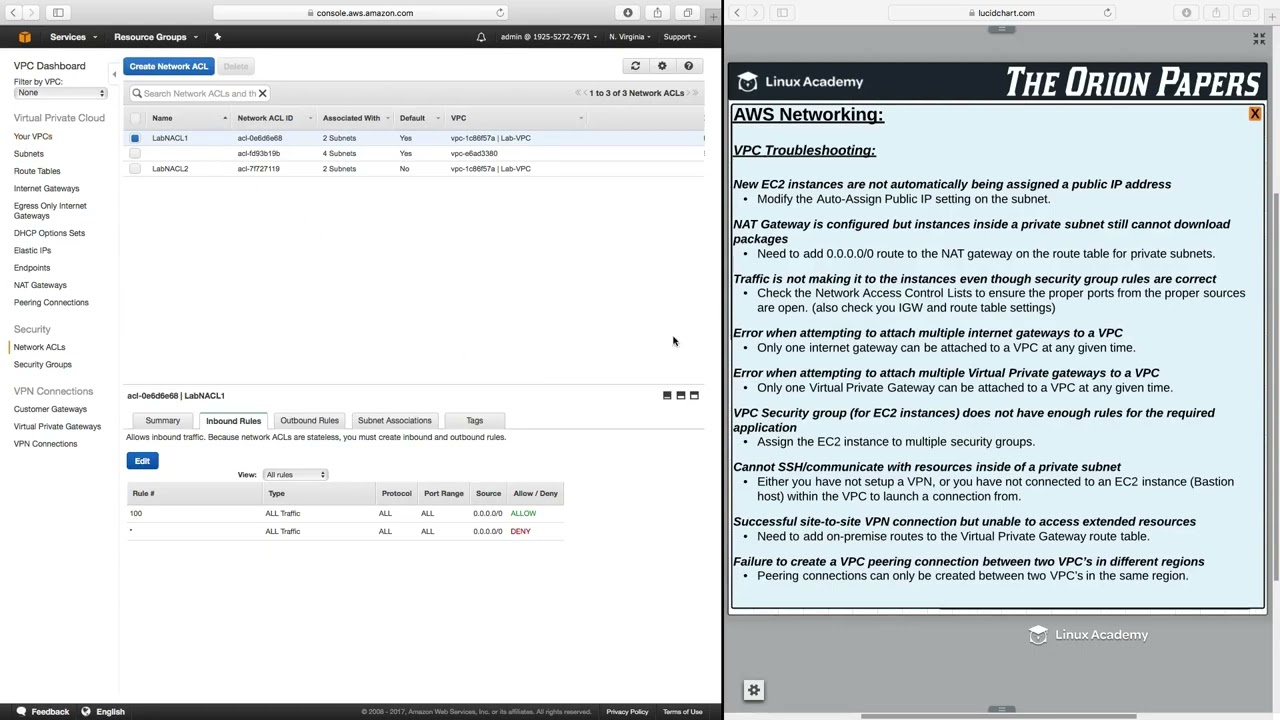The image size is (1280, 720).
Task: Click the lucidchart.com address bar
Action: [1002, 13]
